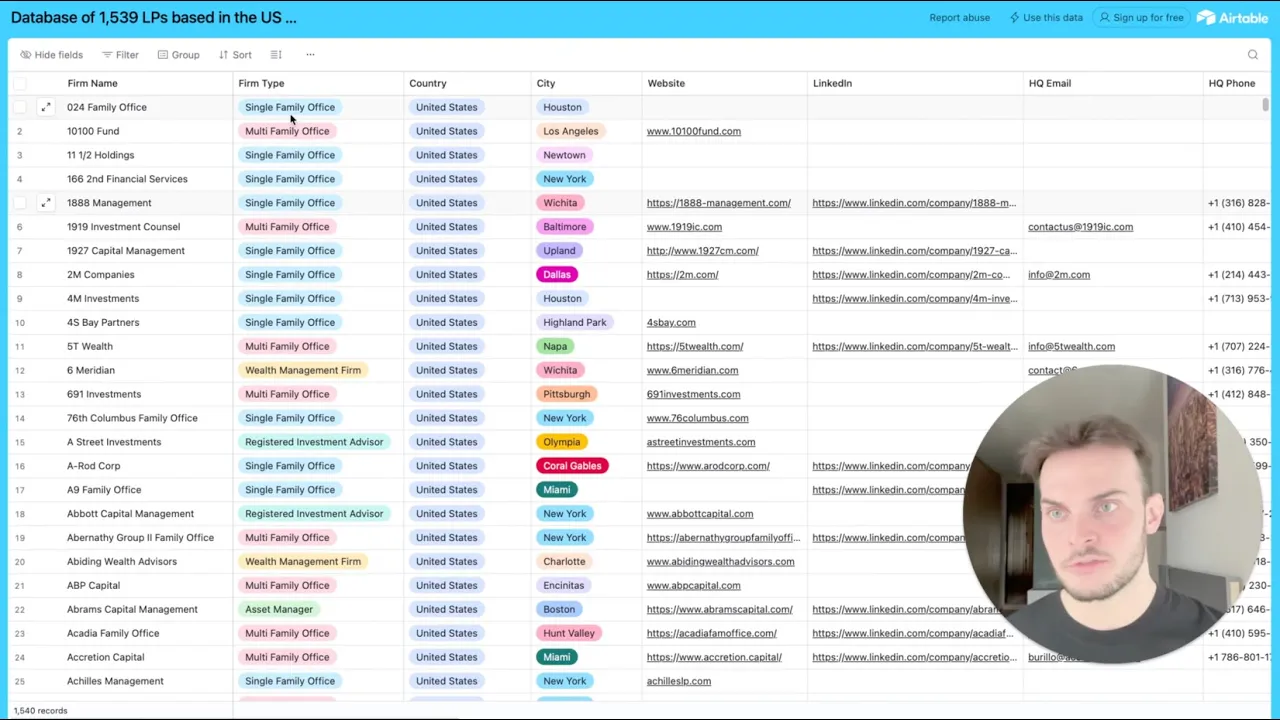The height and width of the screenshot is (720, 1280).
Task: Click the Country column header
Action: (x=427, y=83)
